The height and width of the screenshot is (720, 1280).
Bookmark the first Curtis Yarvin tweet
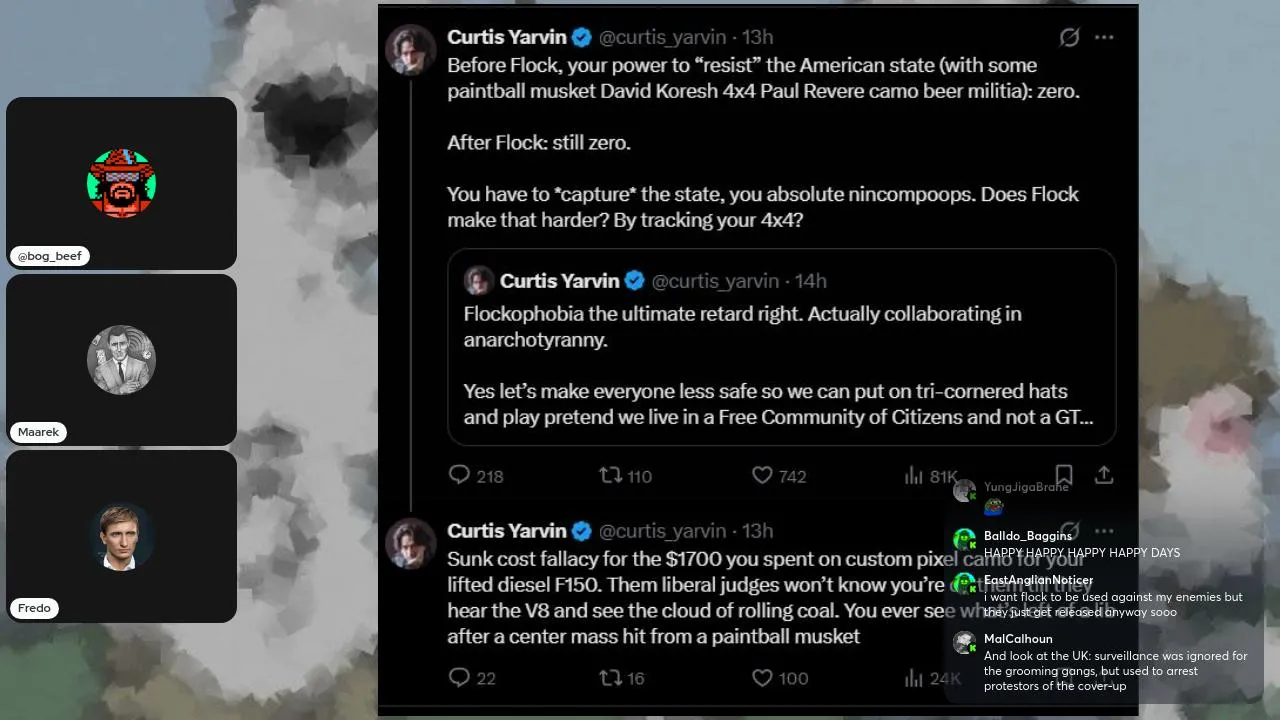click(1064, 475)
